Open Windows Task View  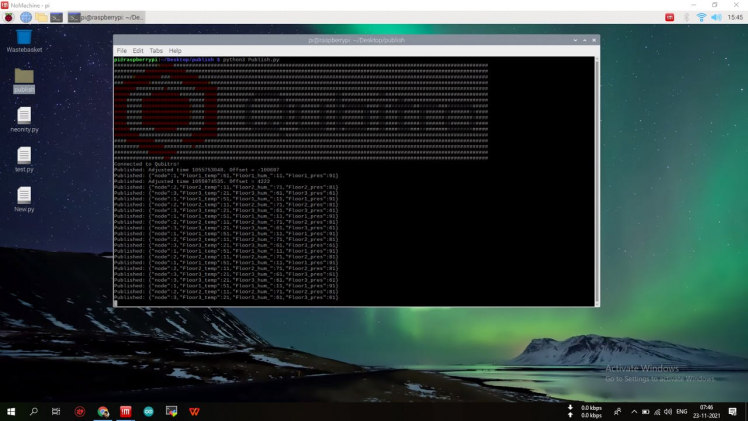click(56, 411)
